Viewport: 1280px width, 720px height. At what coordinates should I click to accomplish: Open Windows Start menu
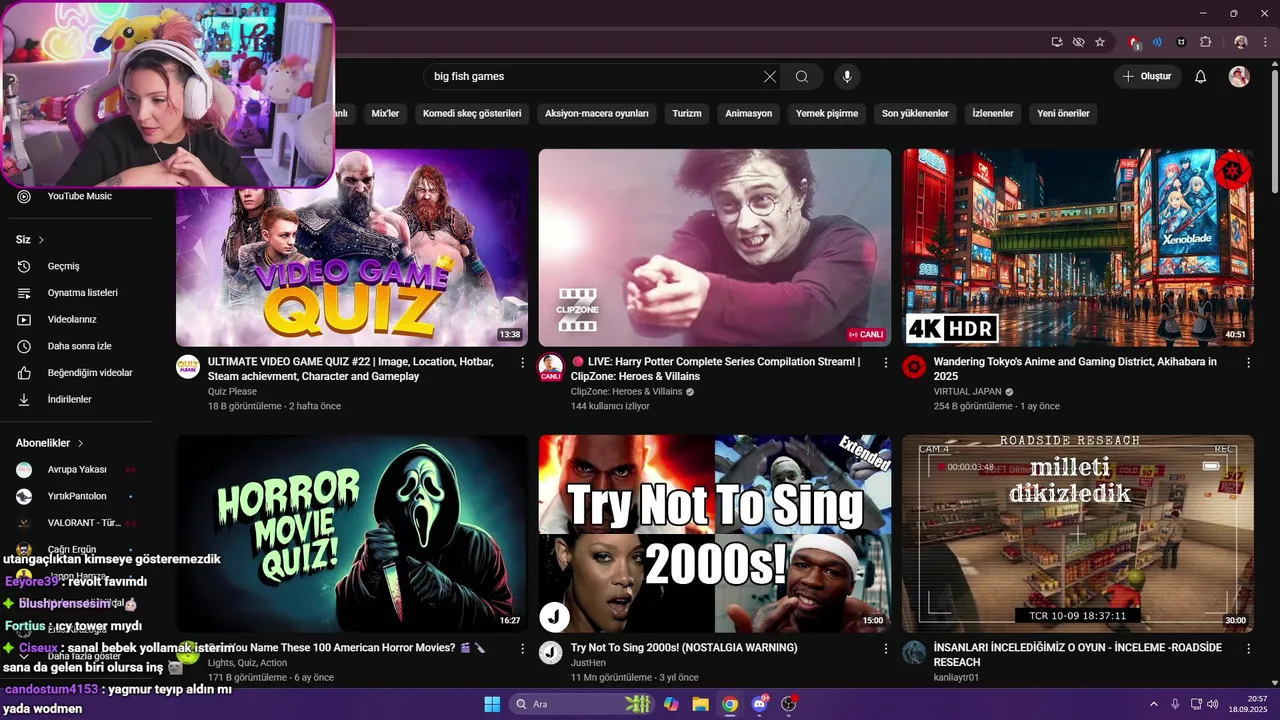click(x=492, y=704)
